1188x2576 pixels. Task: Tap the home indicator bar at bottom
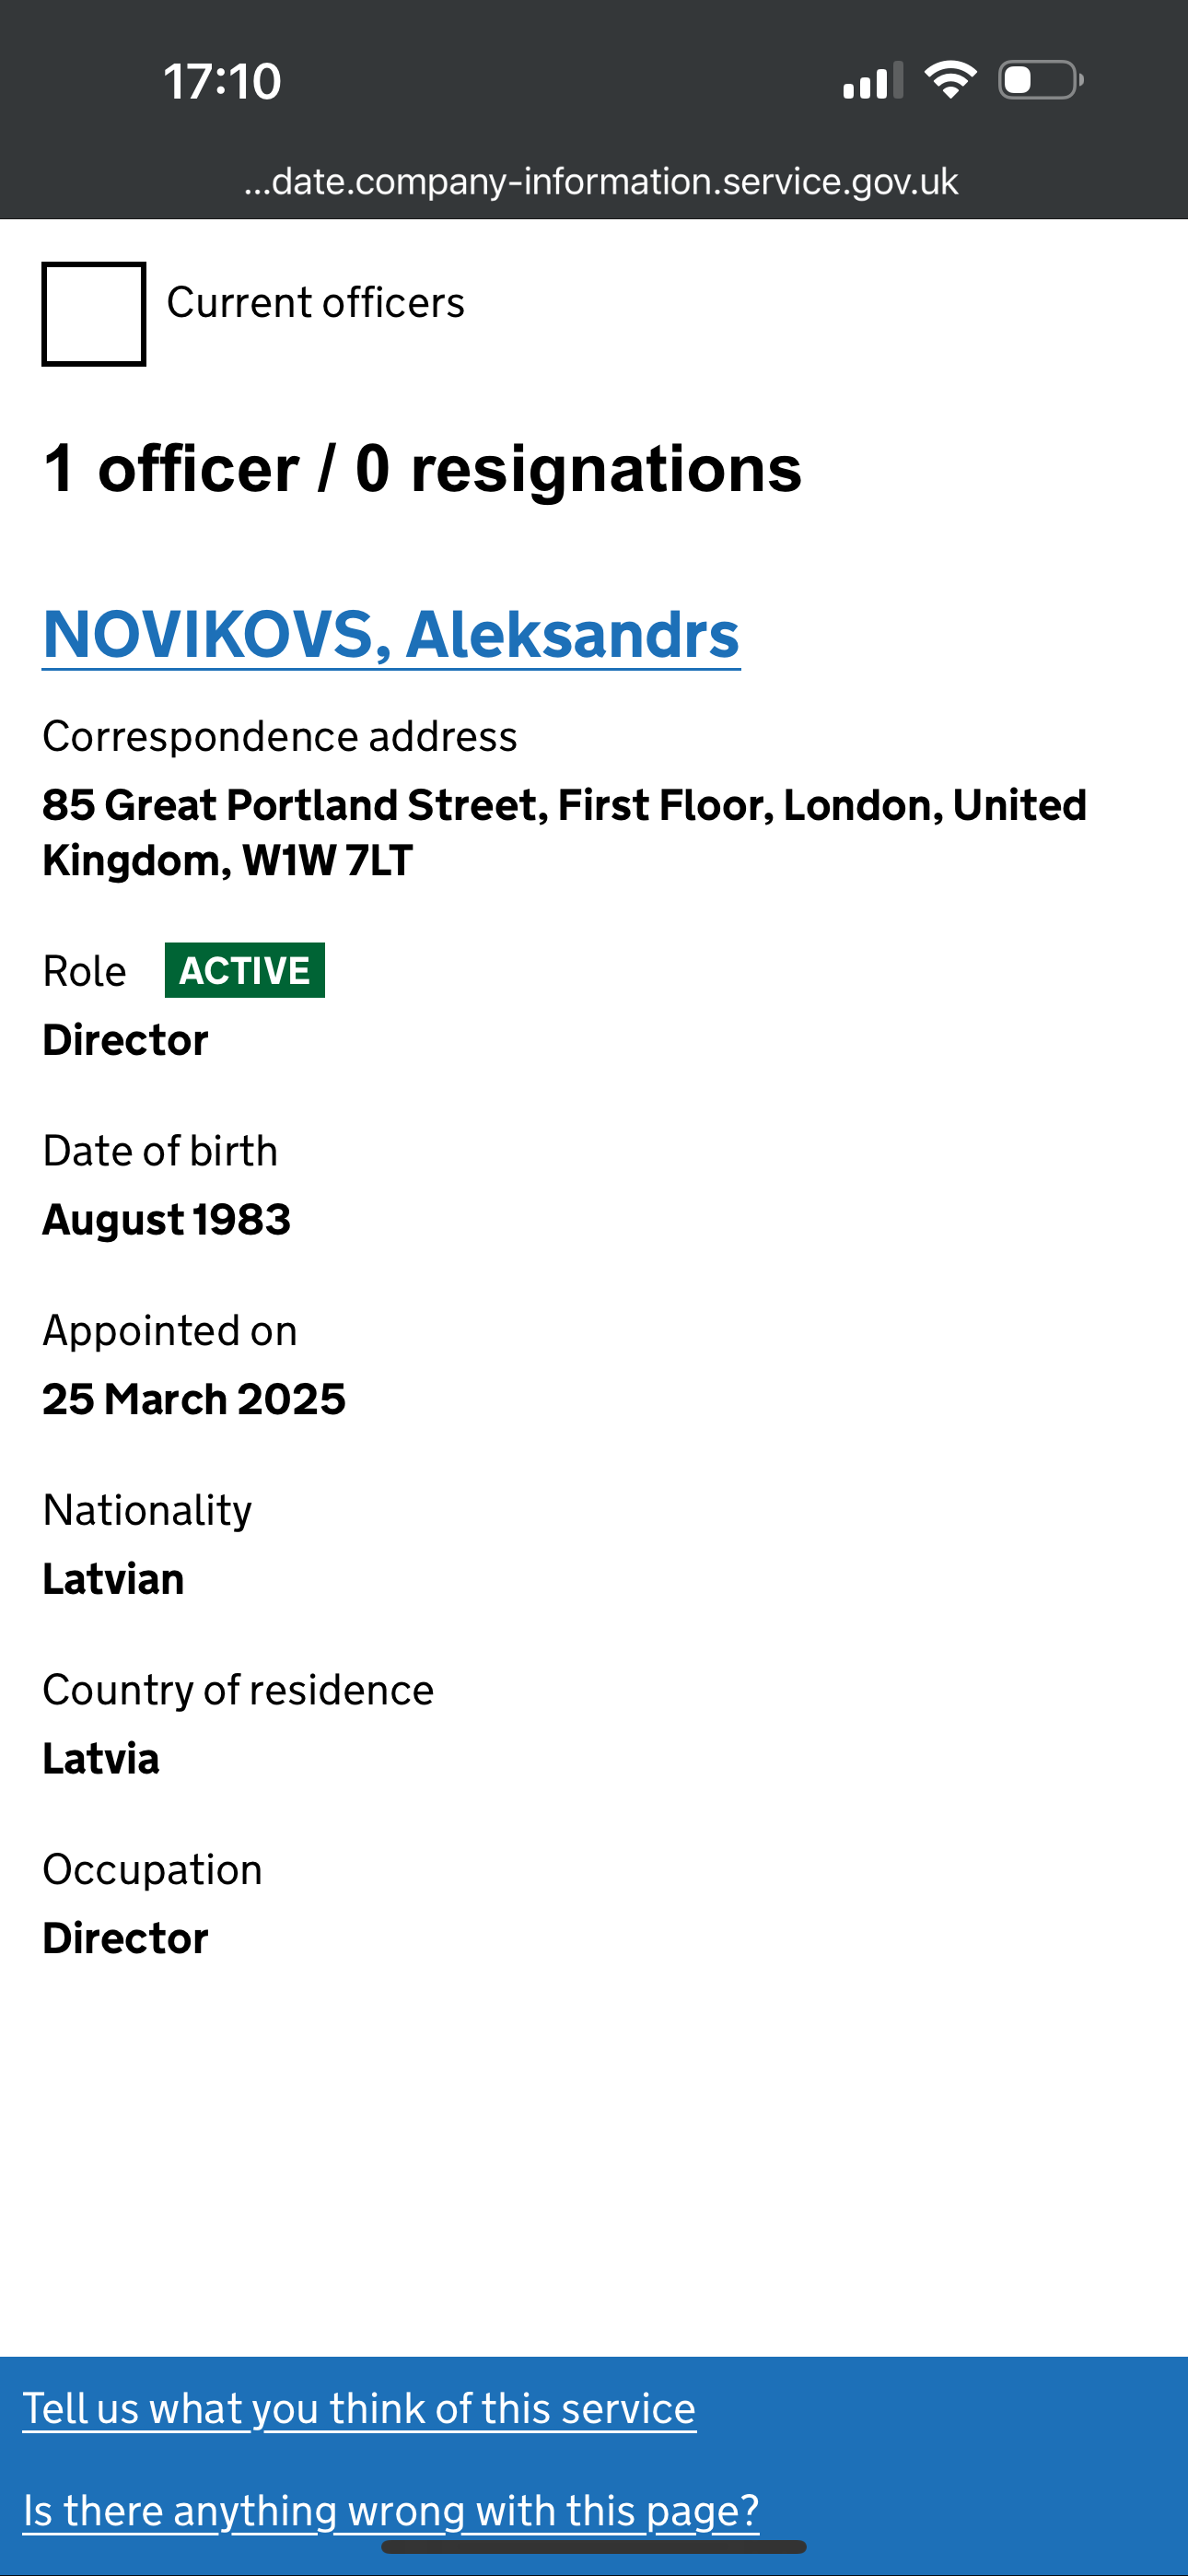click(x=594, y=2546)
